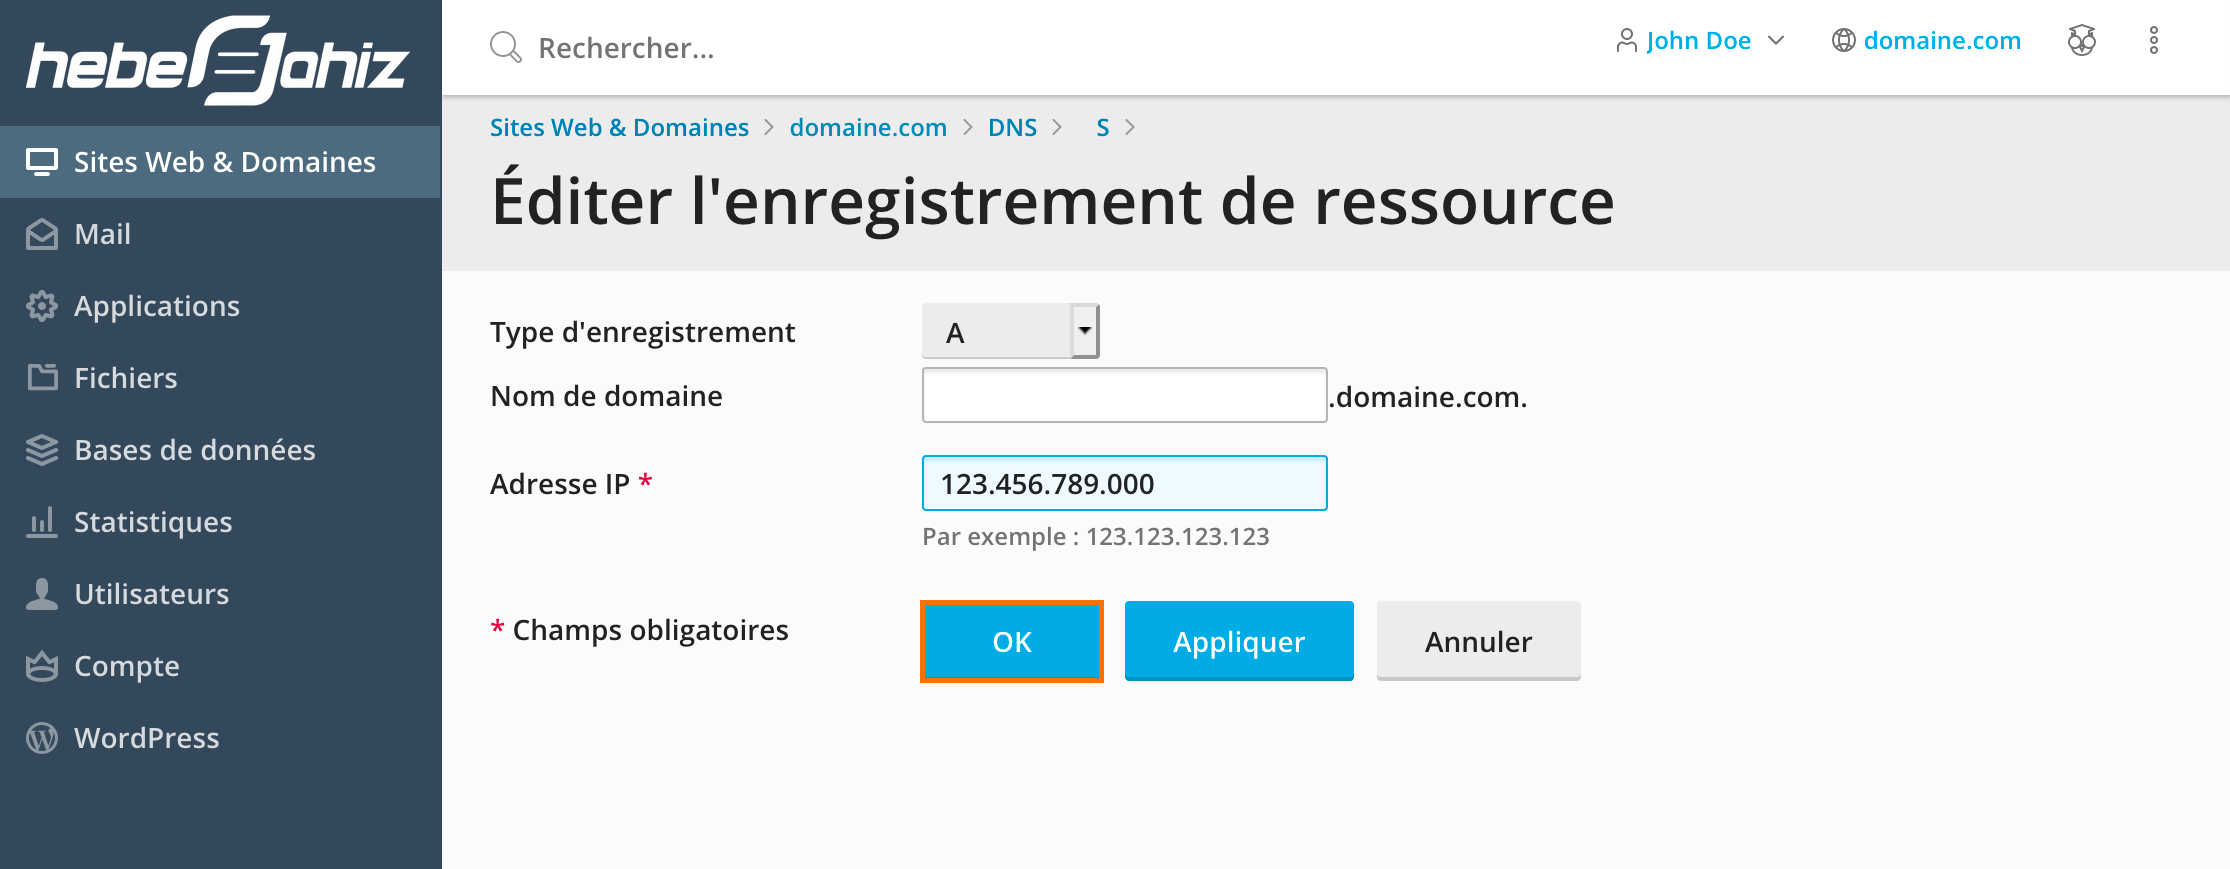The image size is (2230, 869).
Task: Click the 'Par exemple : 123.123.123.123' hint
Action: click(1096, 537)
